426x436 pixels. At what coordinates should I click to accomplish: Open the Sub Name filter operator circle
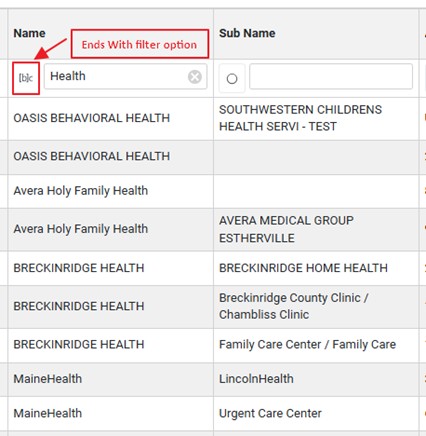[x=232, y=79]
